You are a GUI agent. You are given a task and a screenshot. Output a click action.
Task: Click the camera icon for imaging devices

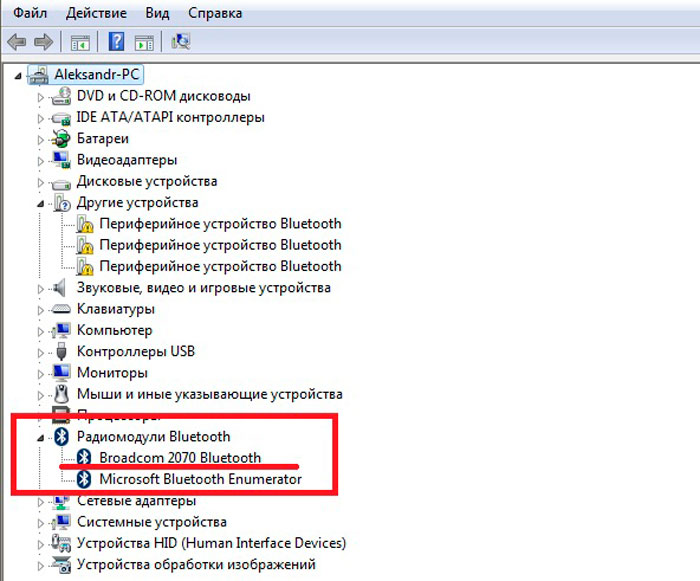61,564
